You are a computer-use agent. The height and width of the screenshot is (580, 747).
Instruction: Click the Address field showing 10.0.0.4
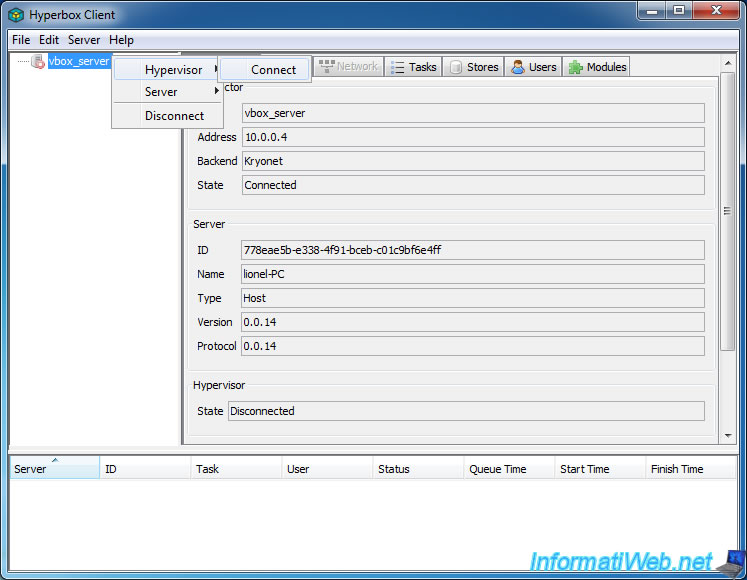[472, 137]
